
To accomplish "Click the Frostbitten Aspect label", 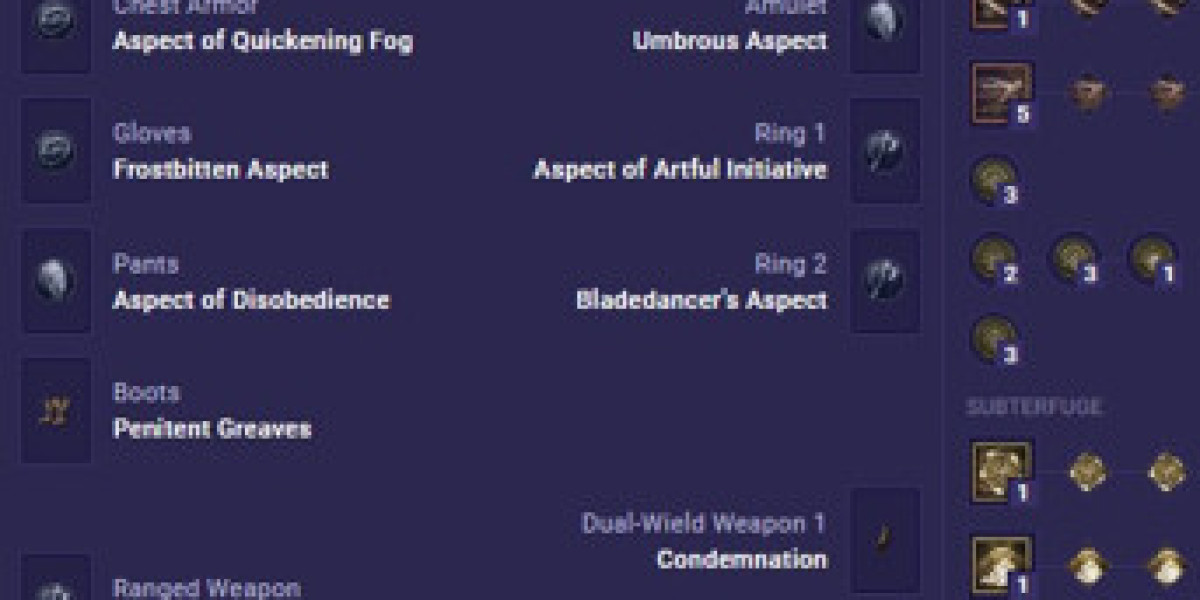I will point(220,169).
